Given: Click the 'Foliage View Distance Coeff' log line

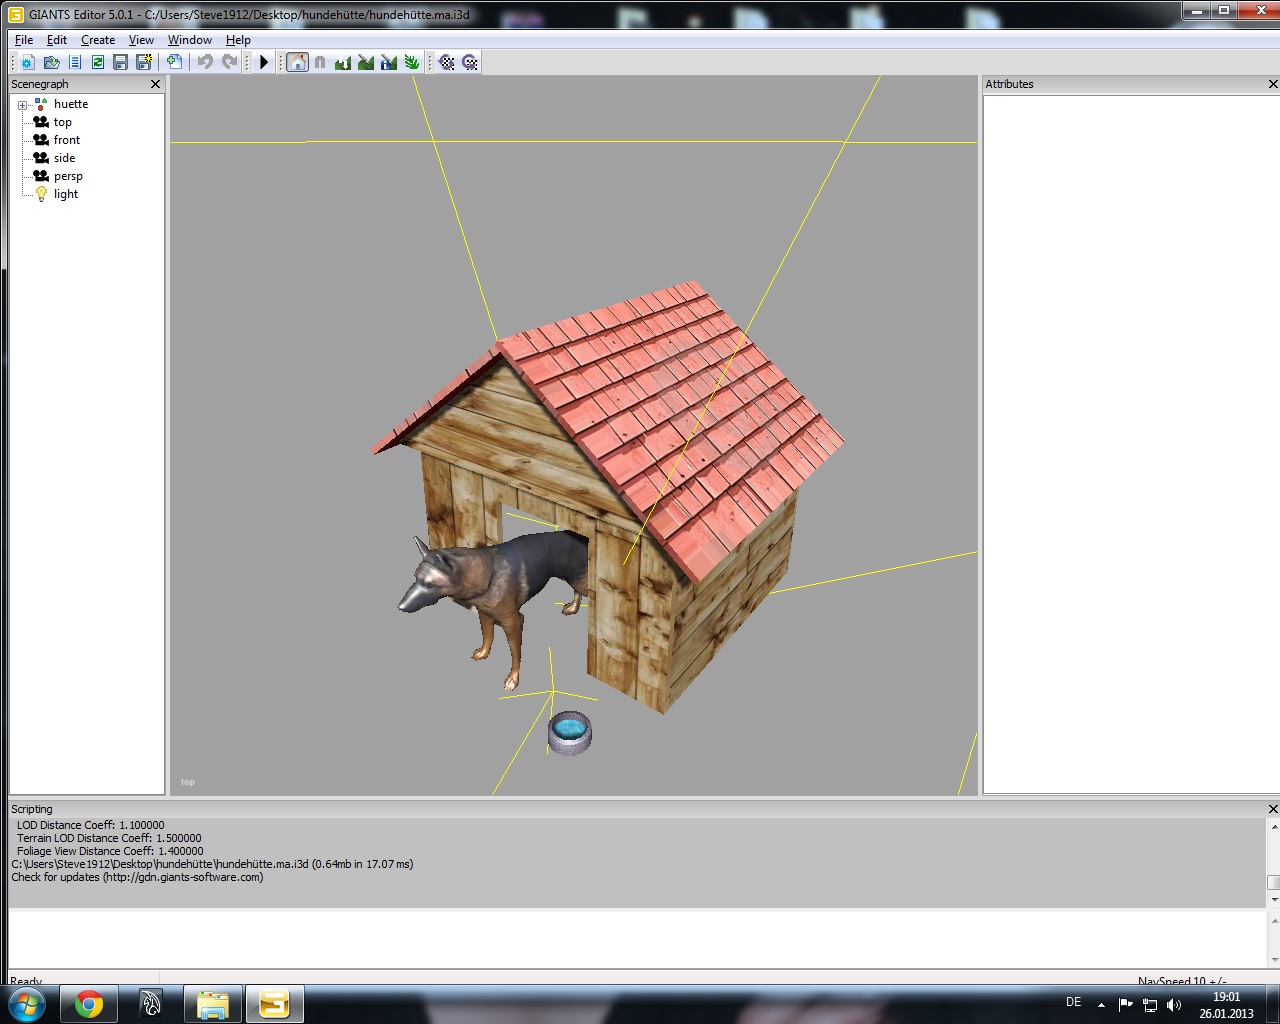Looking at the screenshot, I should tap(110, 851).
